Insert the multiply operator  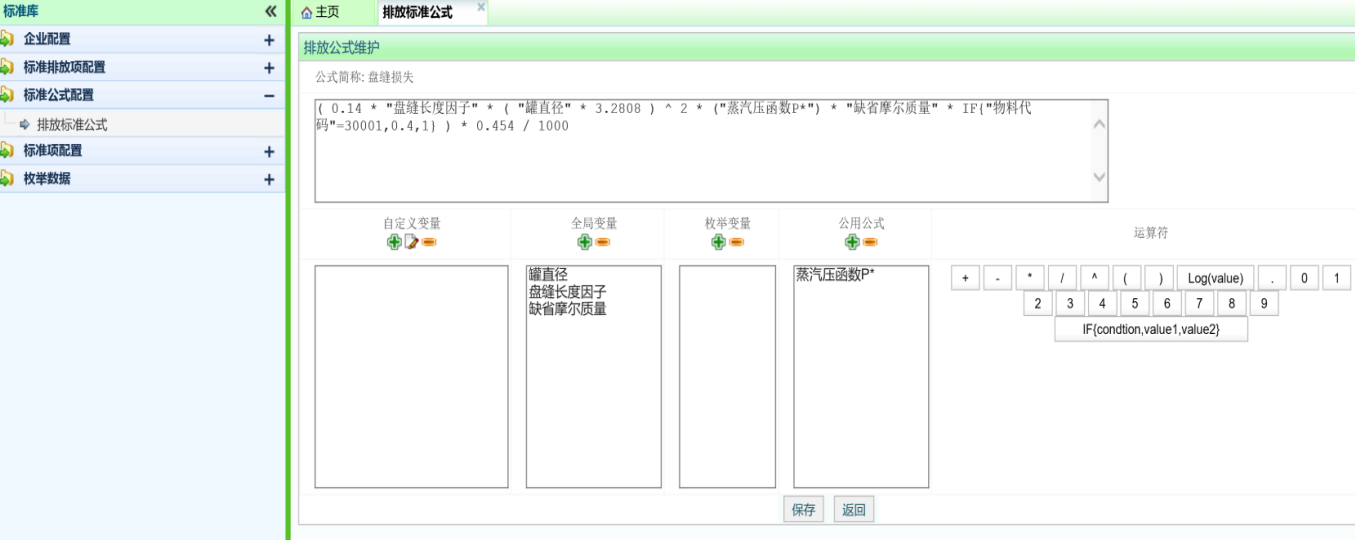1030,278
